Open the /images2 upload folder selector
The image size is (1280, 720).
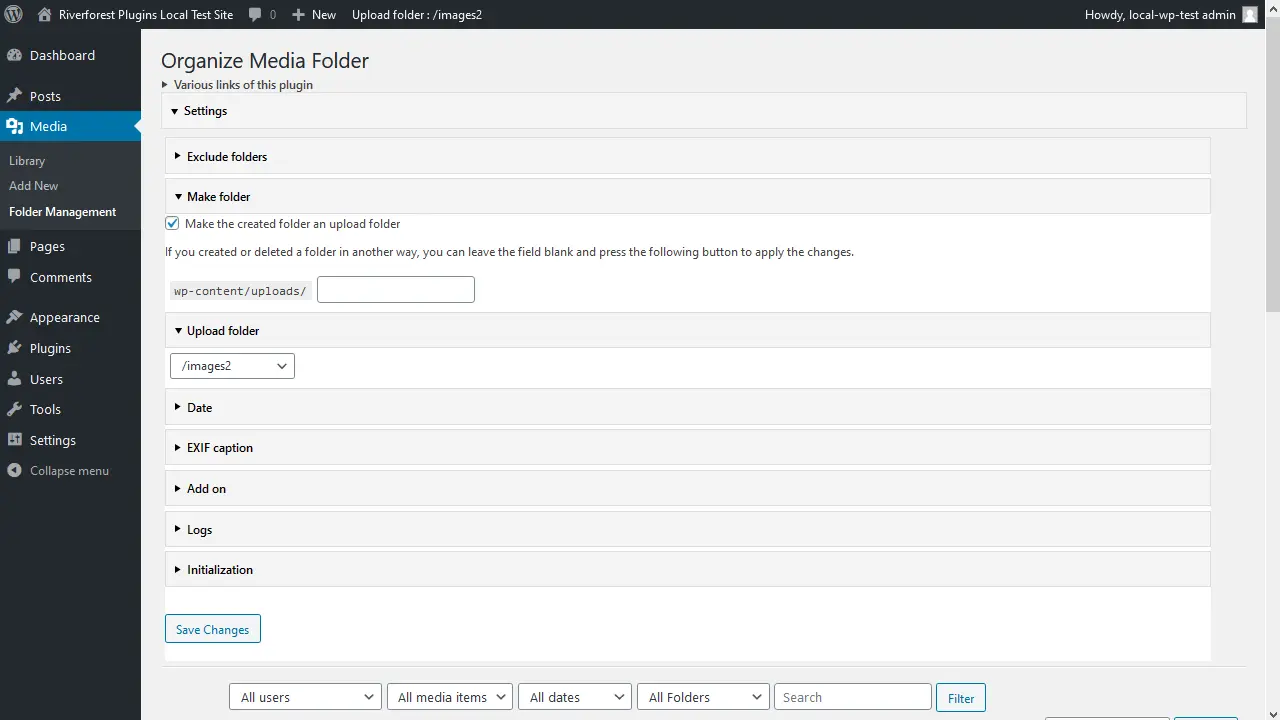[231, 365]
